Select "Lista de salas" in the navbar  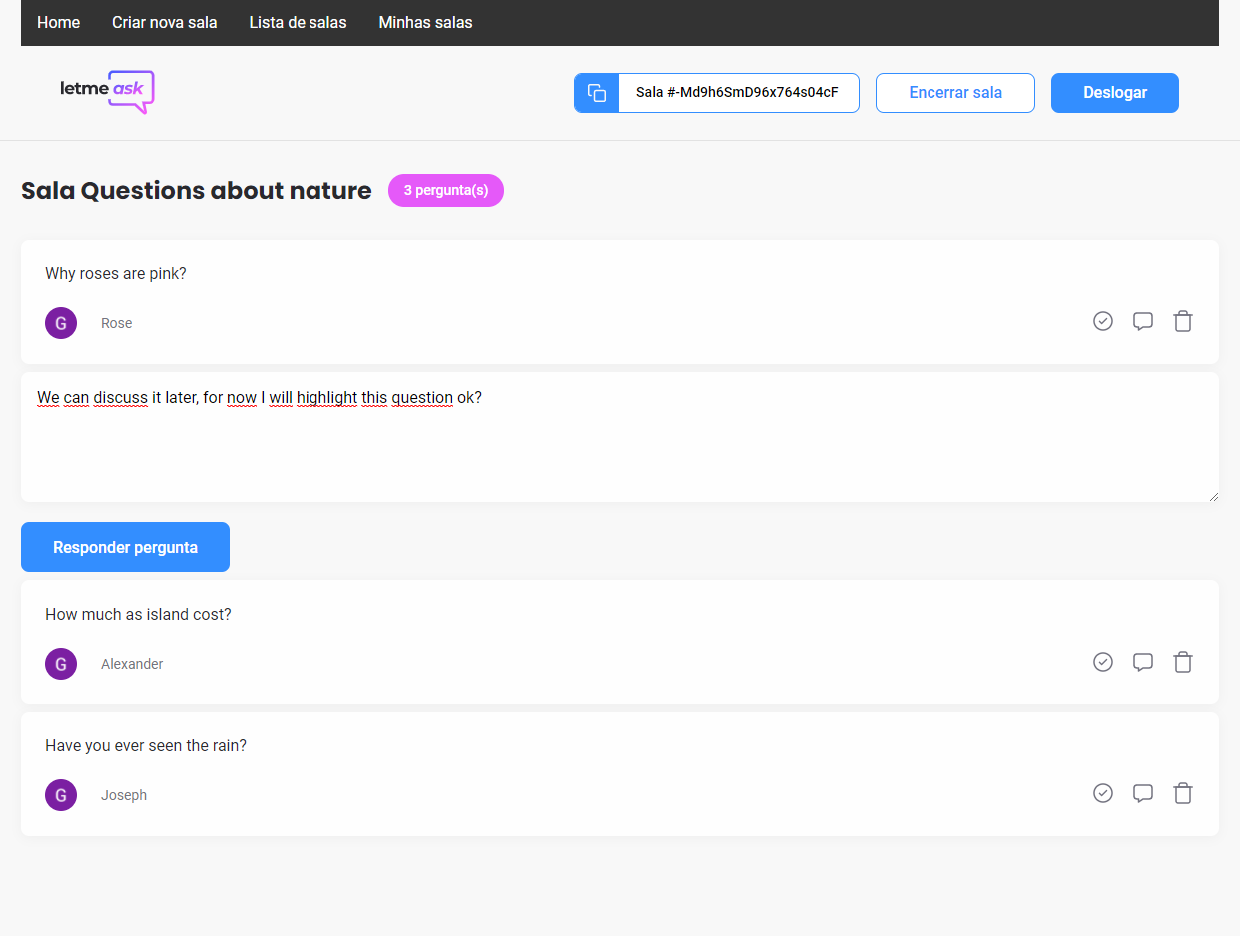click(x=297, y=22)
